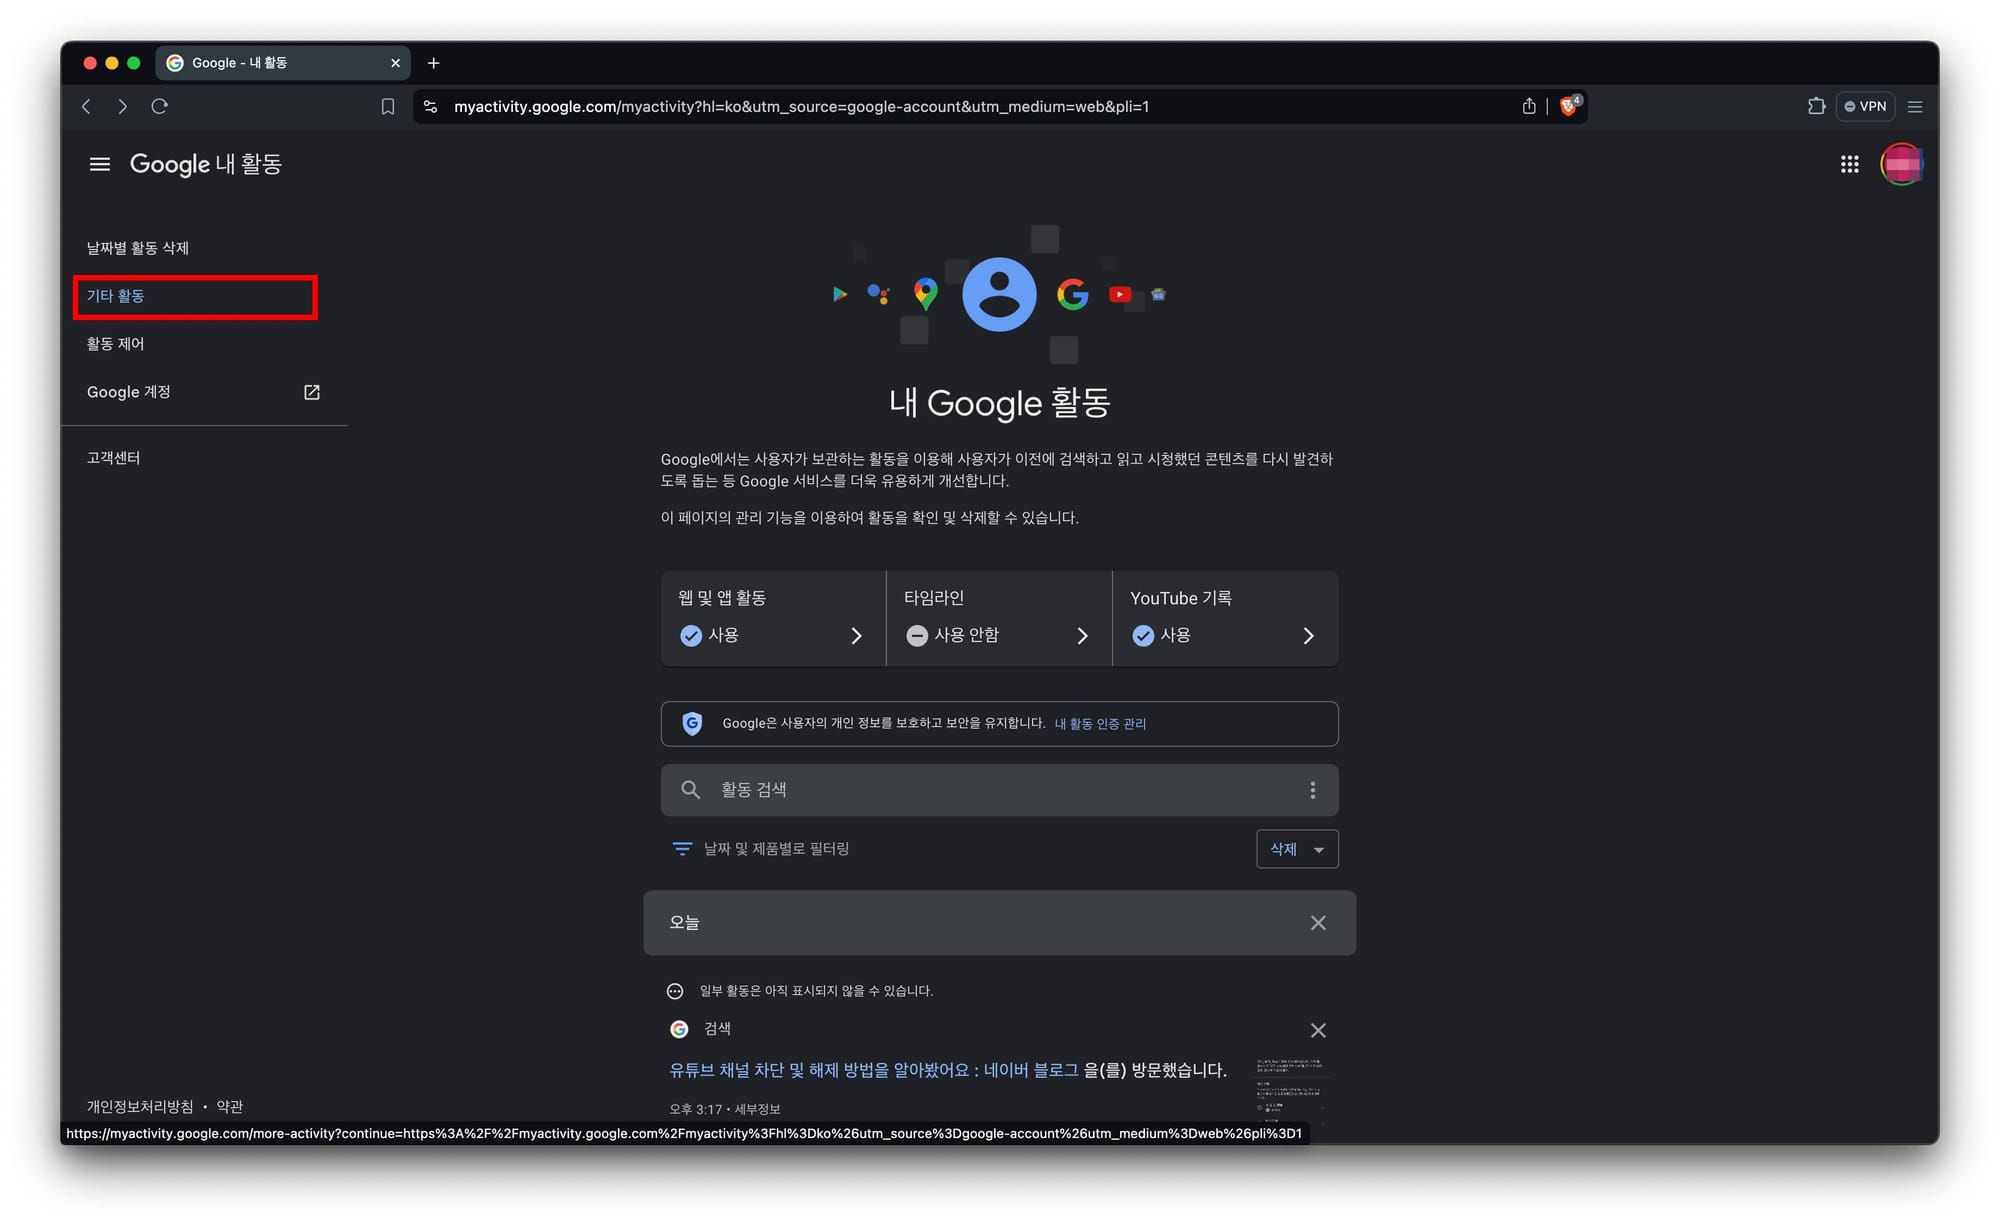
Task: Click the hamburger menu icon
Action: point(99,161)
